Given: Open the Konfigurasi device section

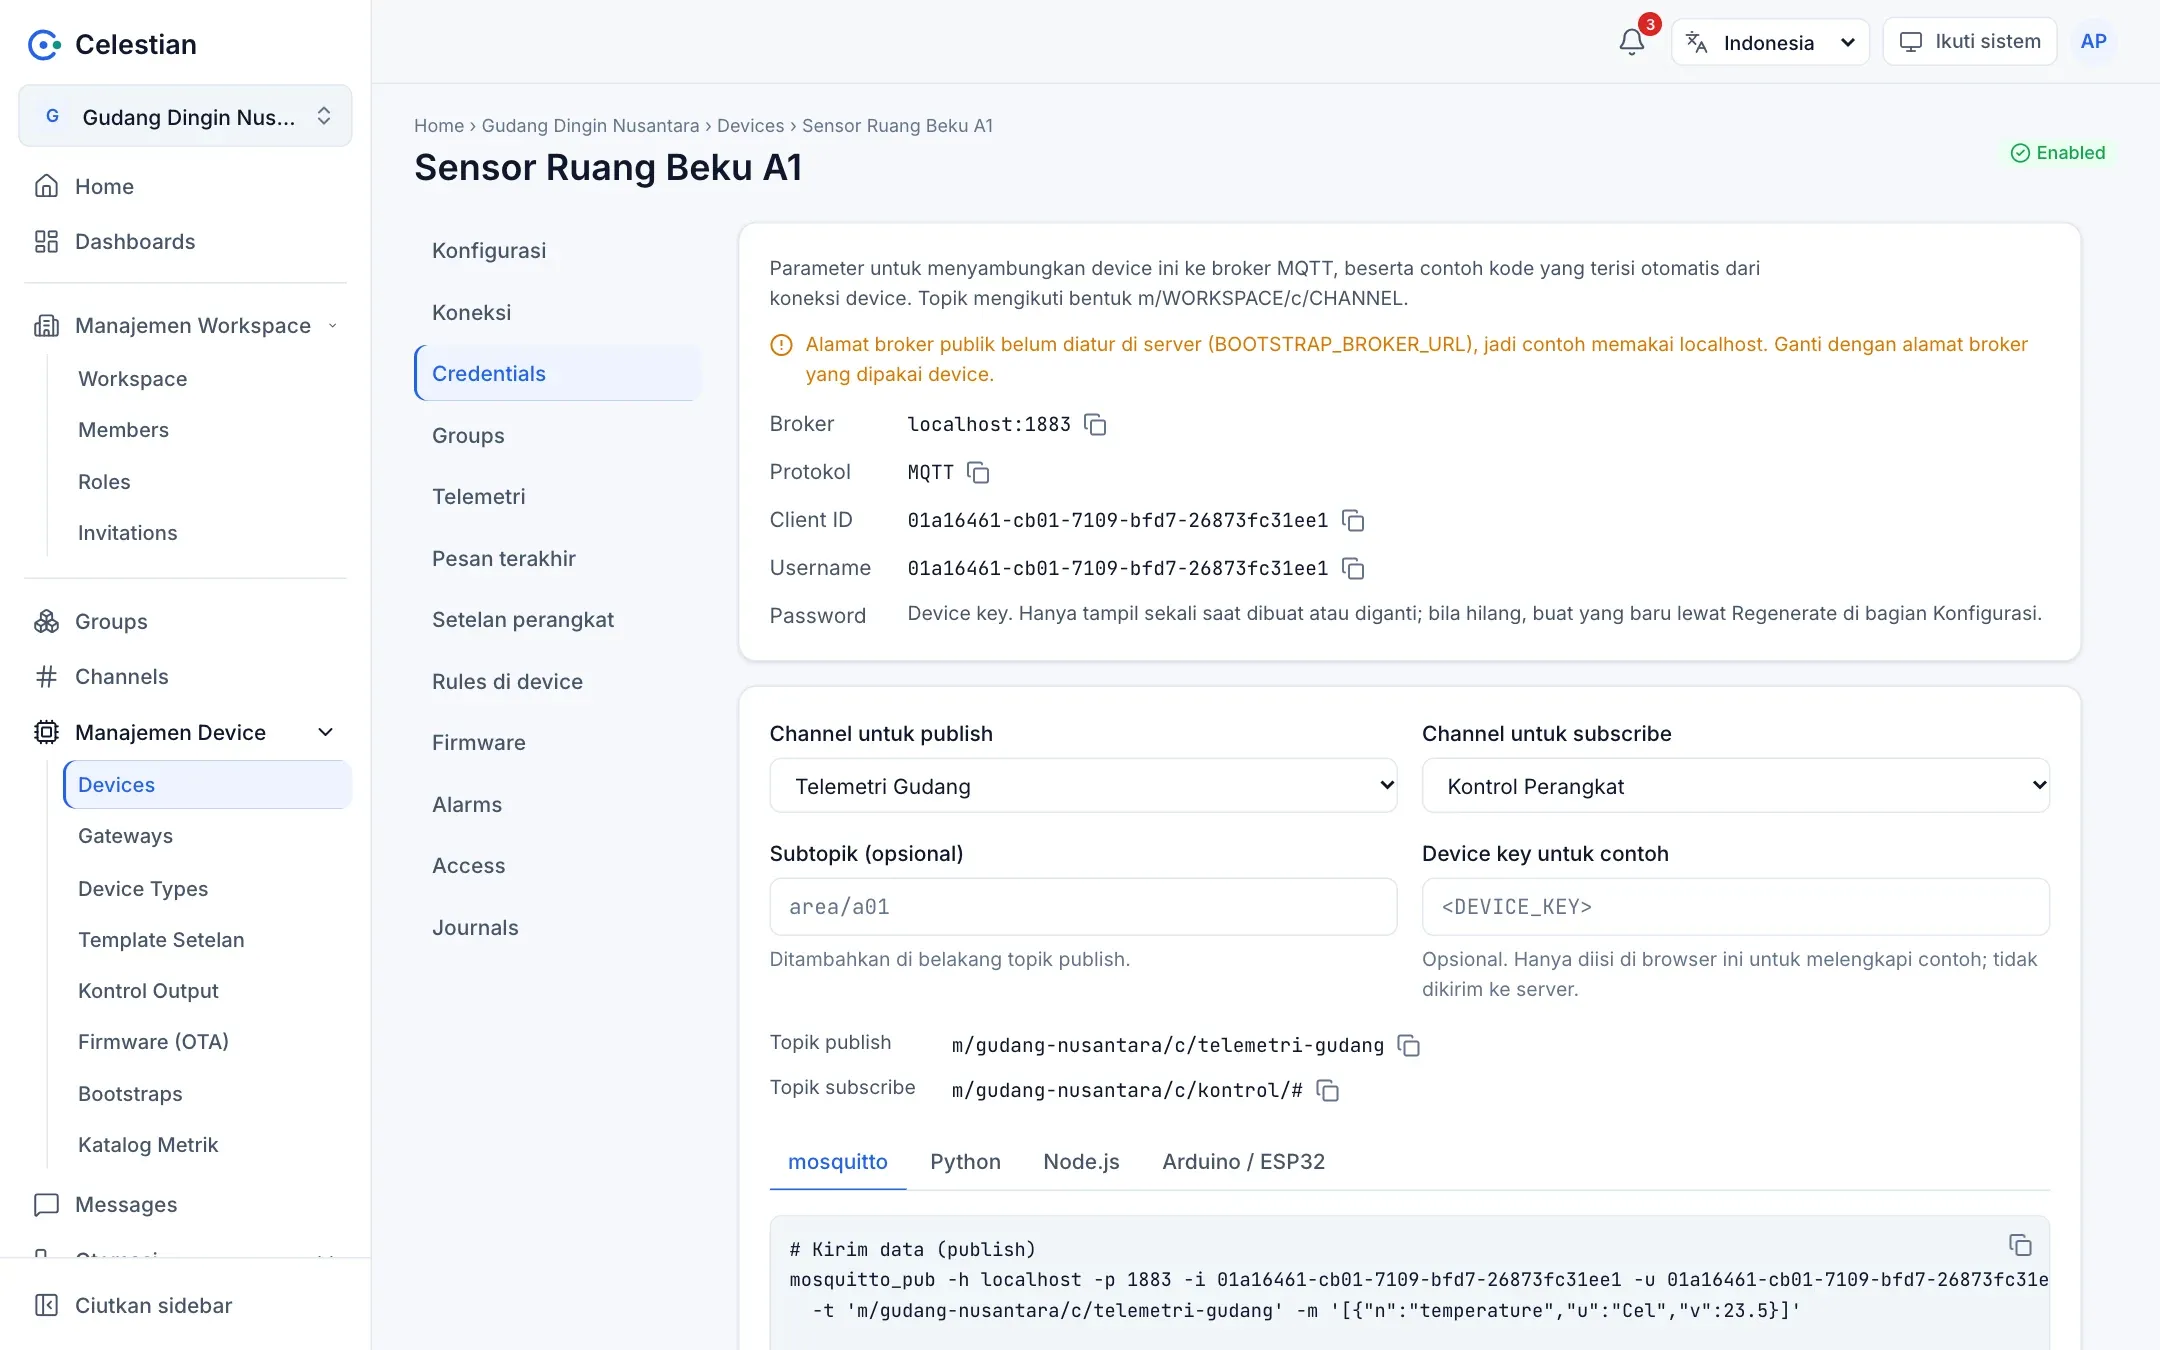Looking at the screenshot, I should pyautogui.click(x=558, y=250).
